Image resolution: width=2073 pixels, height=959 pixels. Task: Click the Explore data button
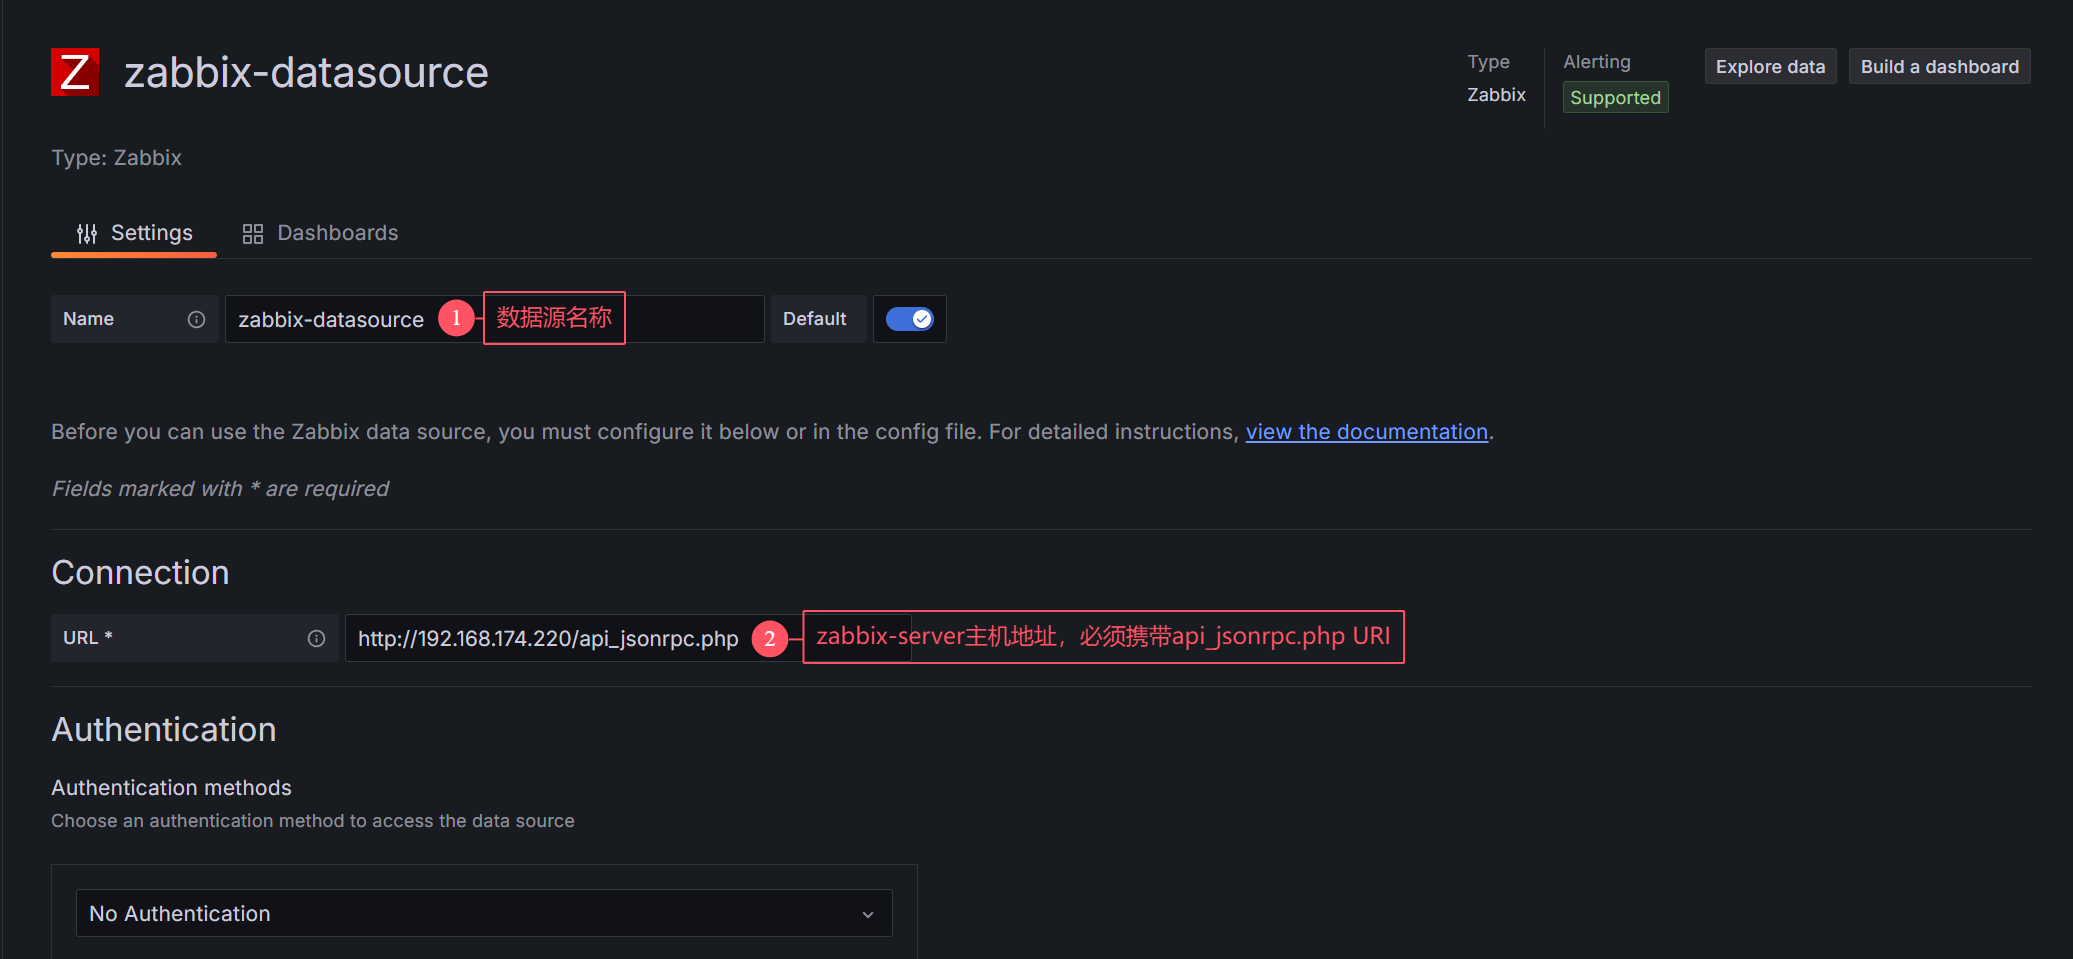click(x=1770, y=67)
